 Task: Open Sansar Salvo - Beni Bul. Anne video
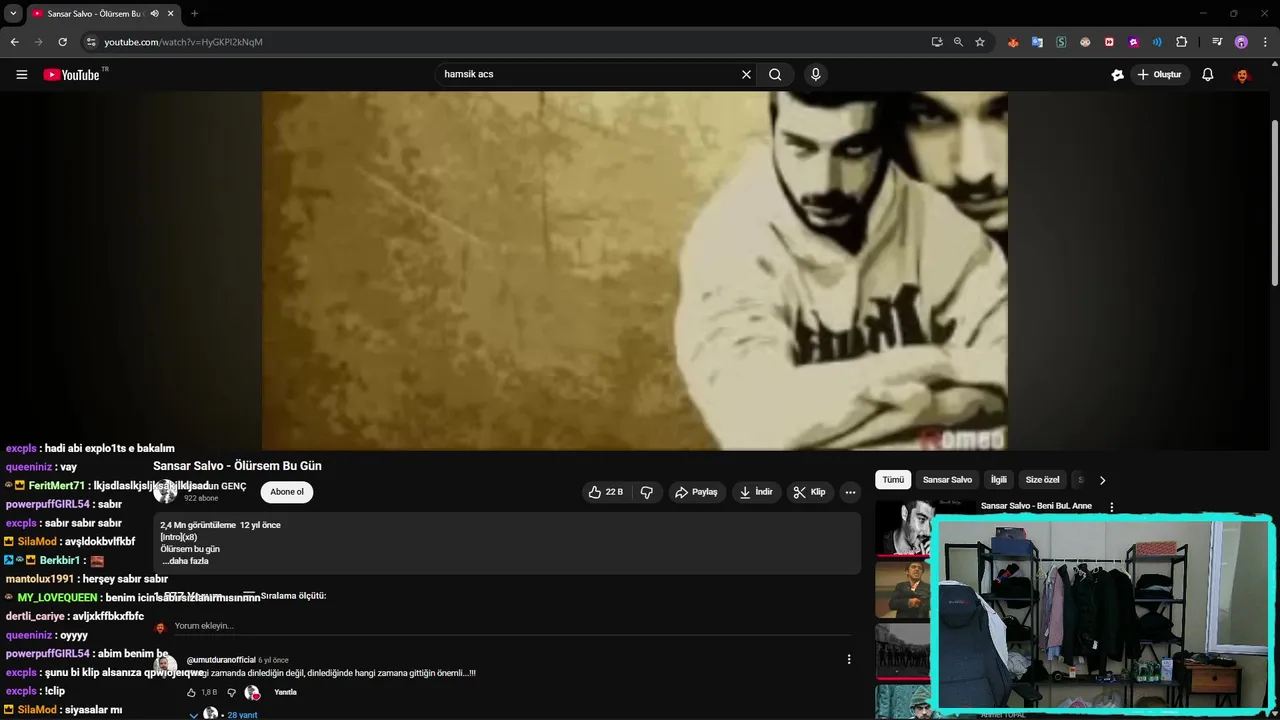coord(1036,506)
